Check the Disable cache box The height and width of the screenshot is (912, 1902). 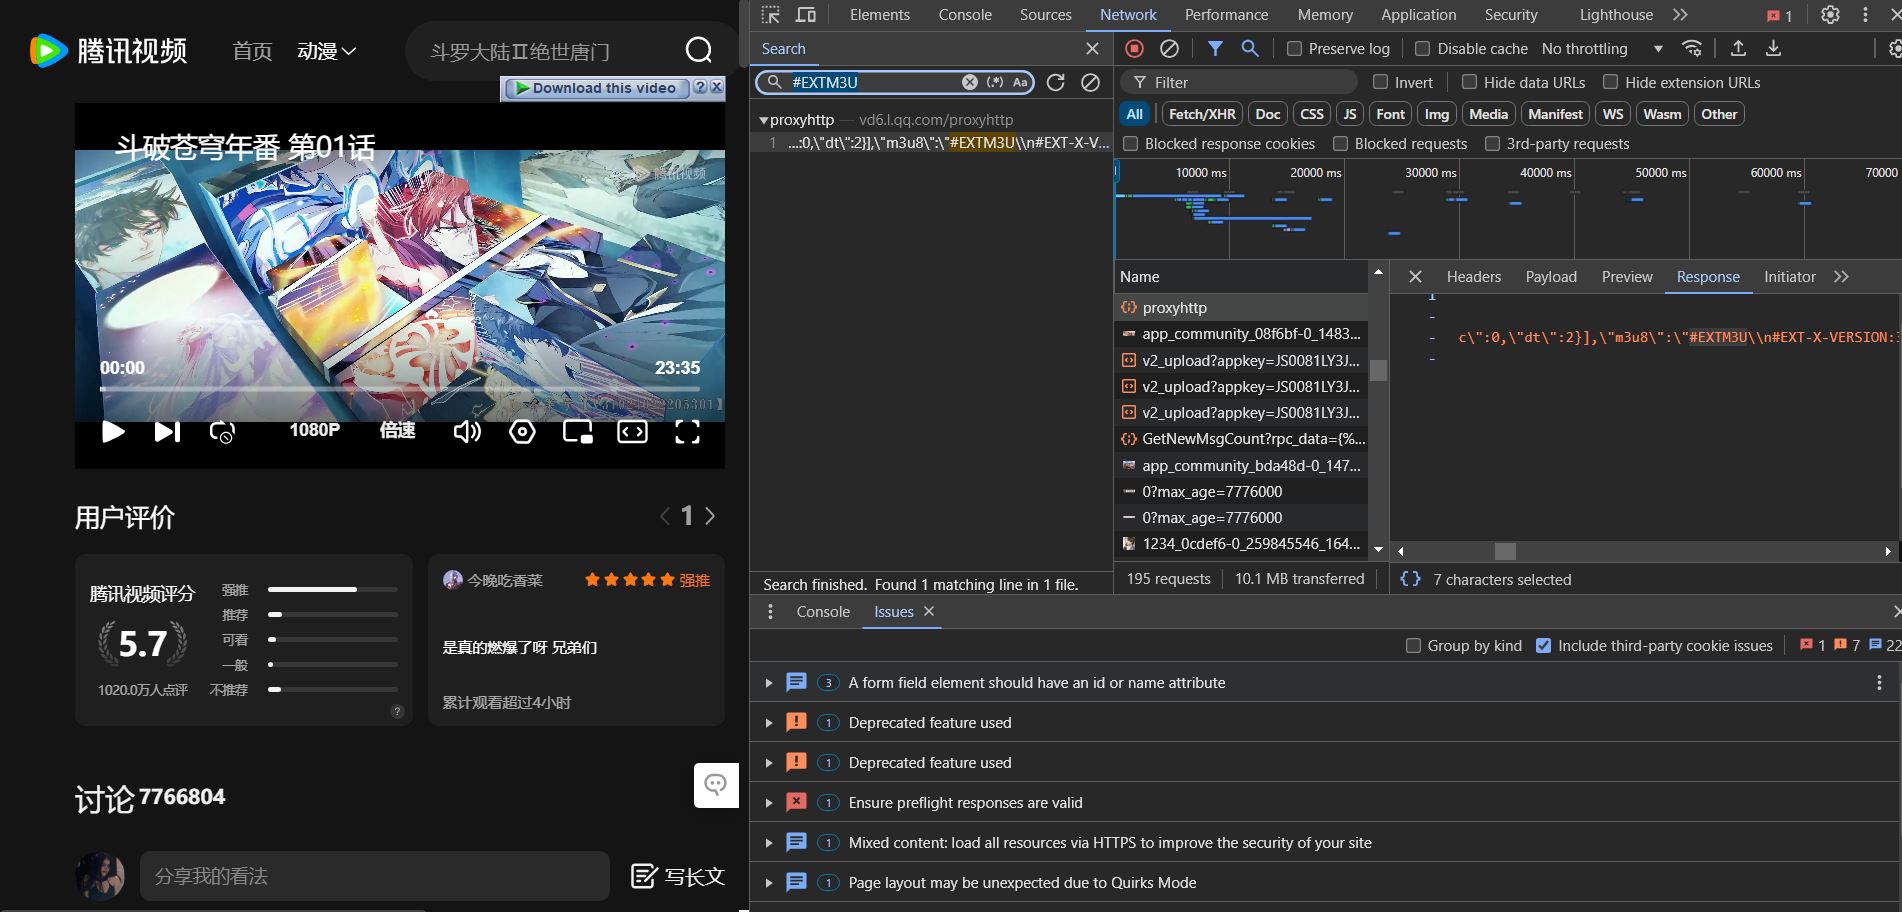(x=1422, y=48)
